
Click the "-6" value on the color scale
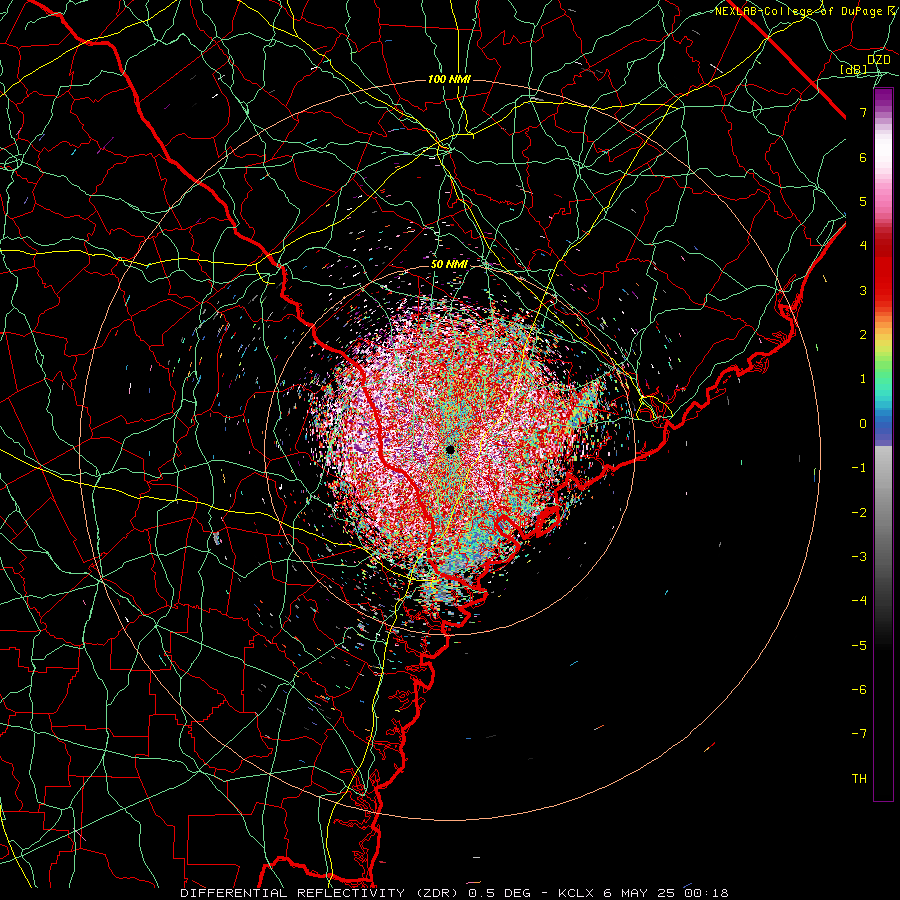pyautogui.click(x=859, y=689)
